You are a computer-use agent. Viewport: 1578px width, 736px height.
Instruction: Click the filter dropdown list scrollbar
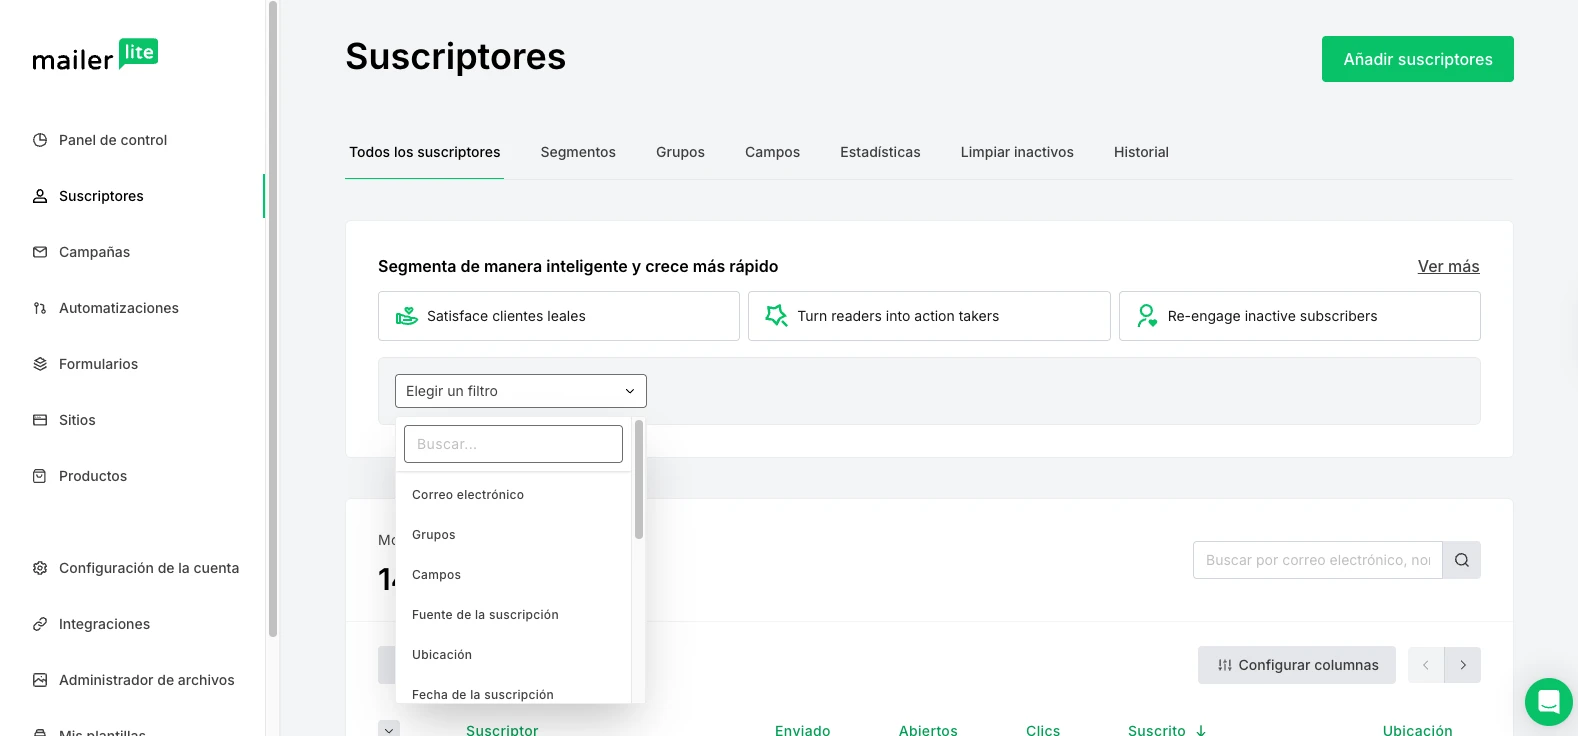tap(638, 480)
